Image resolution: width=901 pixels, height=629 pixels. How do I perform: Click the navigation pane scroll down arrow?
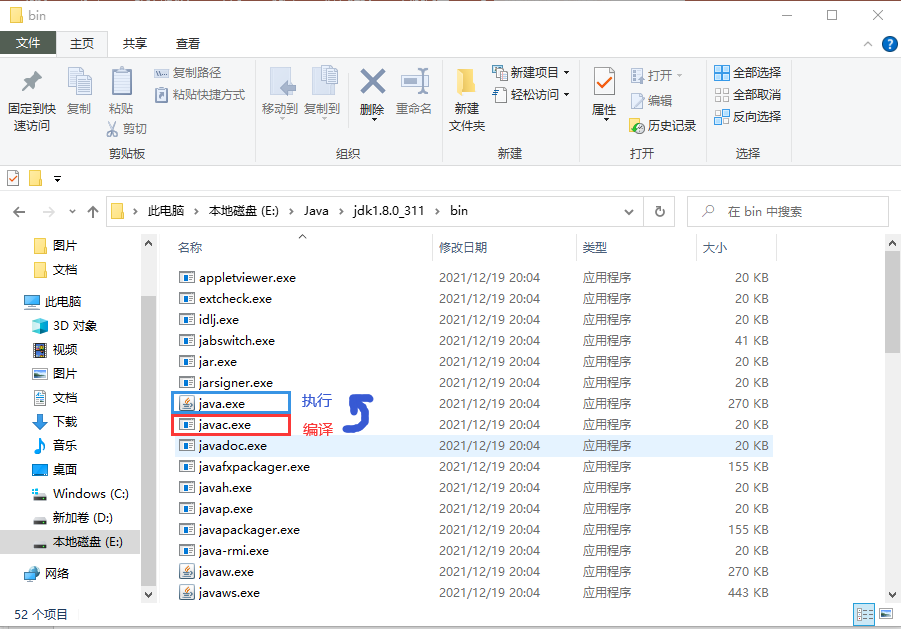pyautogui.click(x=148, y=595)
